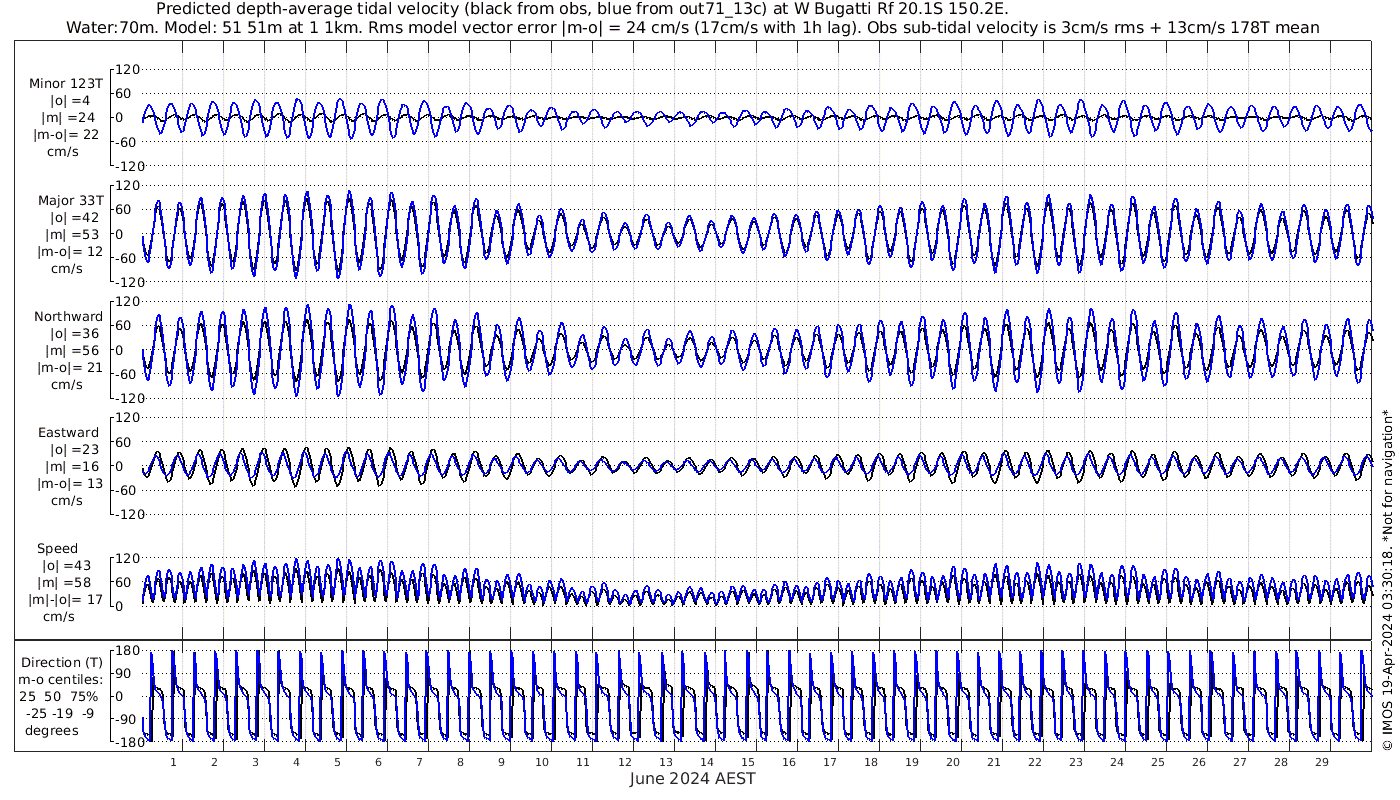Click day '29' on the date axis
This screenshot has width=1400, height=800.
pyautogui.click(x=1321, y=762)
